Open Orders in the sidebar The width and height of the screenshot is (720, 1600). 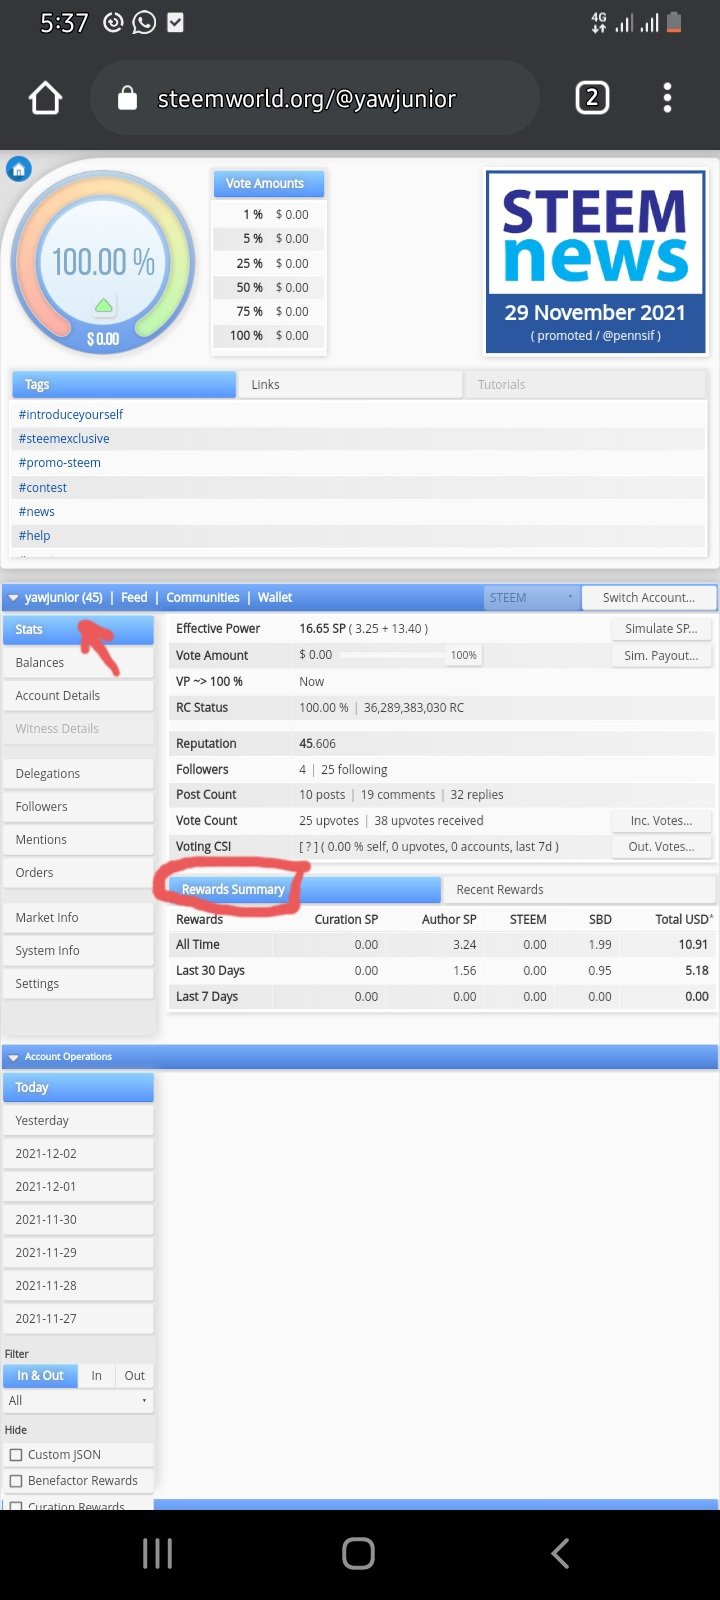[x=78, y=872]
